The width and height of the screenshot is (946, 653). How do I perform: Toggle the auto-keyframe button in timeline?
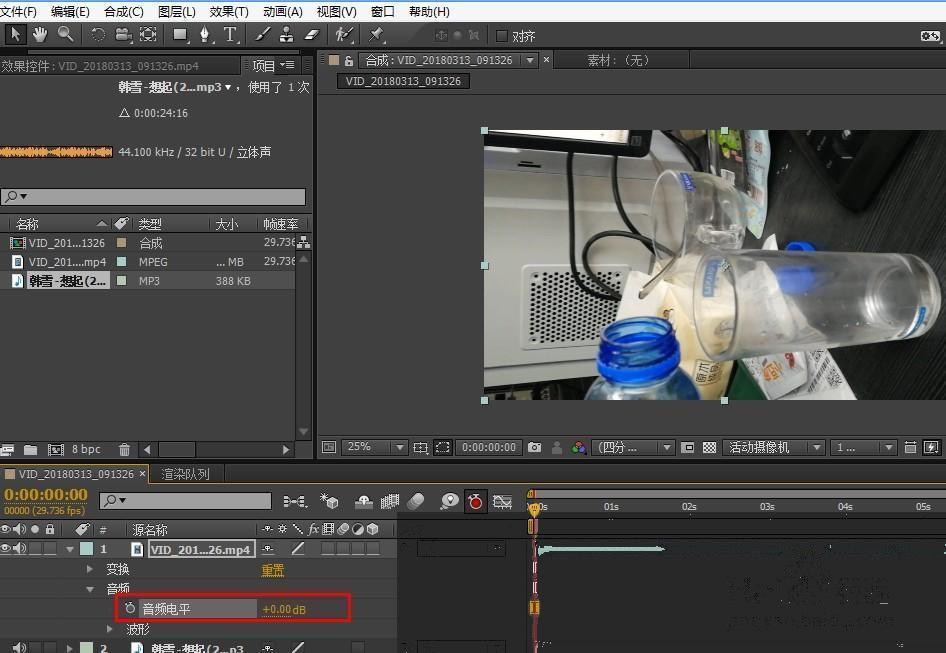475,501
